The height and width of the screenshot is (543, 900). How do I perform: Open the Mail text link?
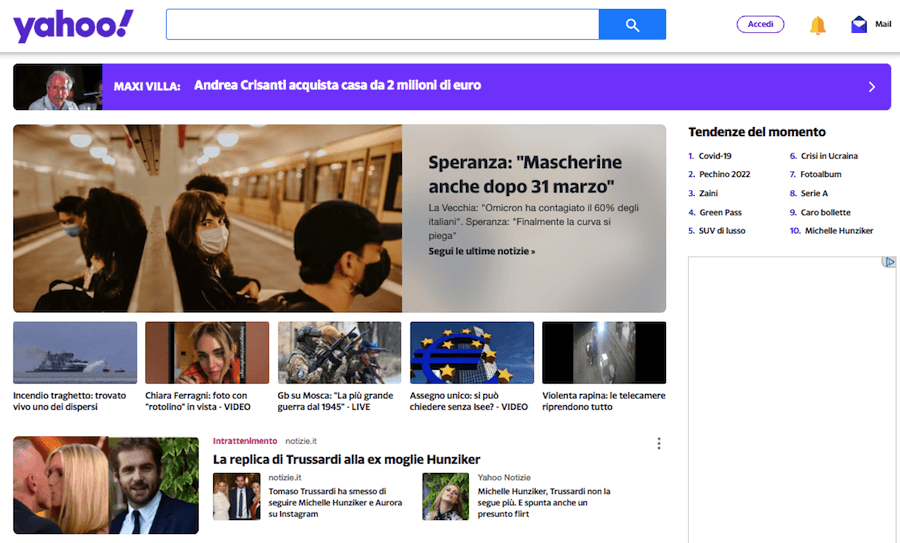(883, 24)
